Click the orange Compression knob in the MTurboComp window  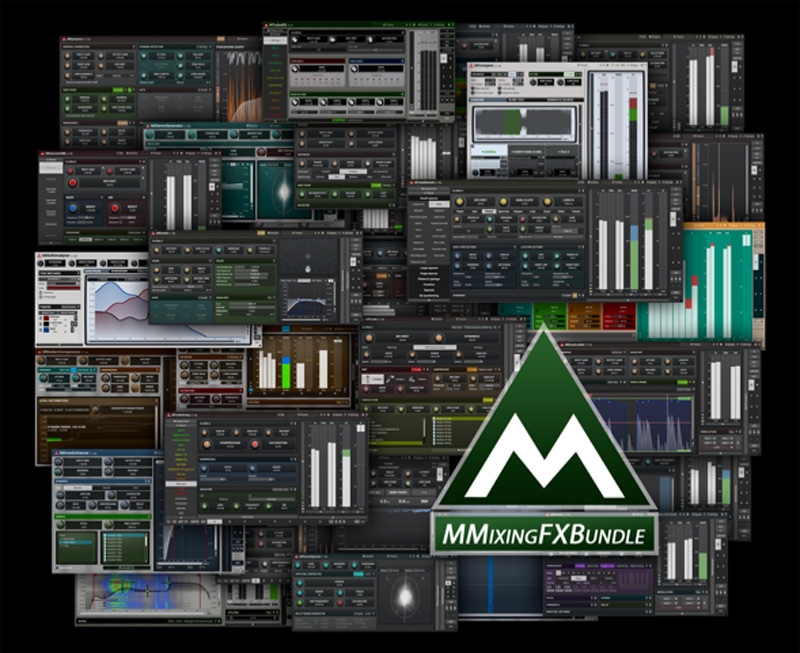[x=207, y=444]
